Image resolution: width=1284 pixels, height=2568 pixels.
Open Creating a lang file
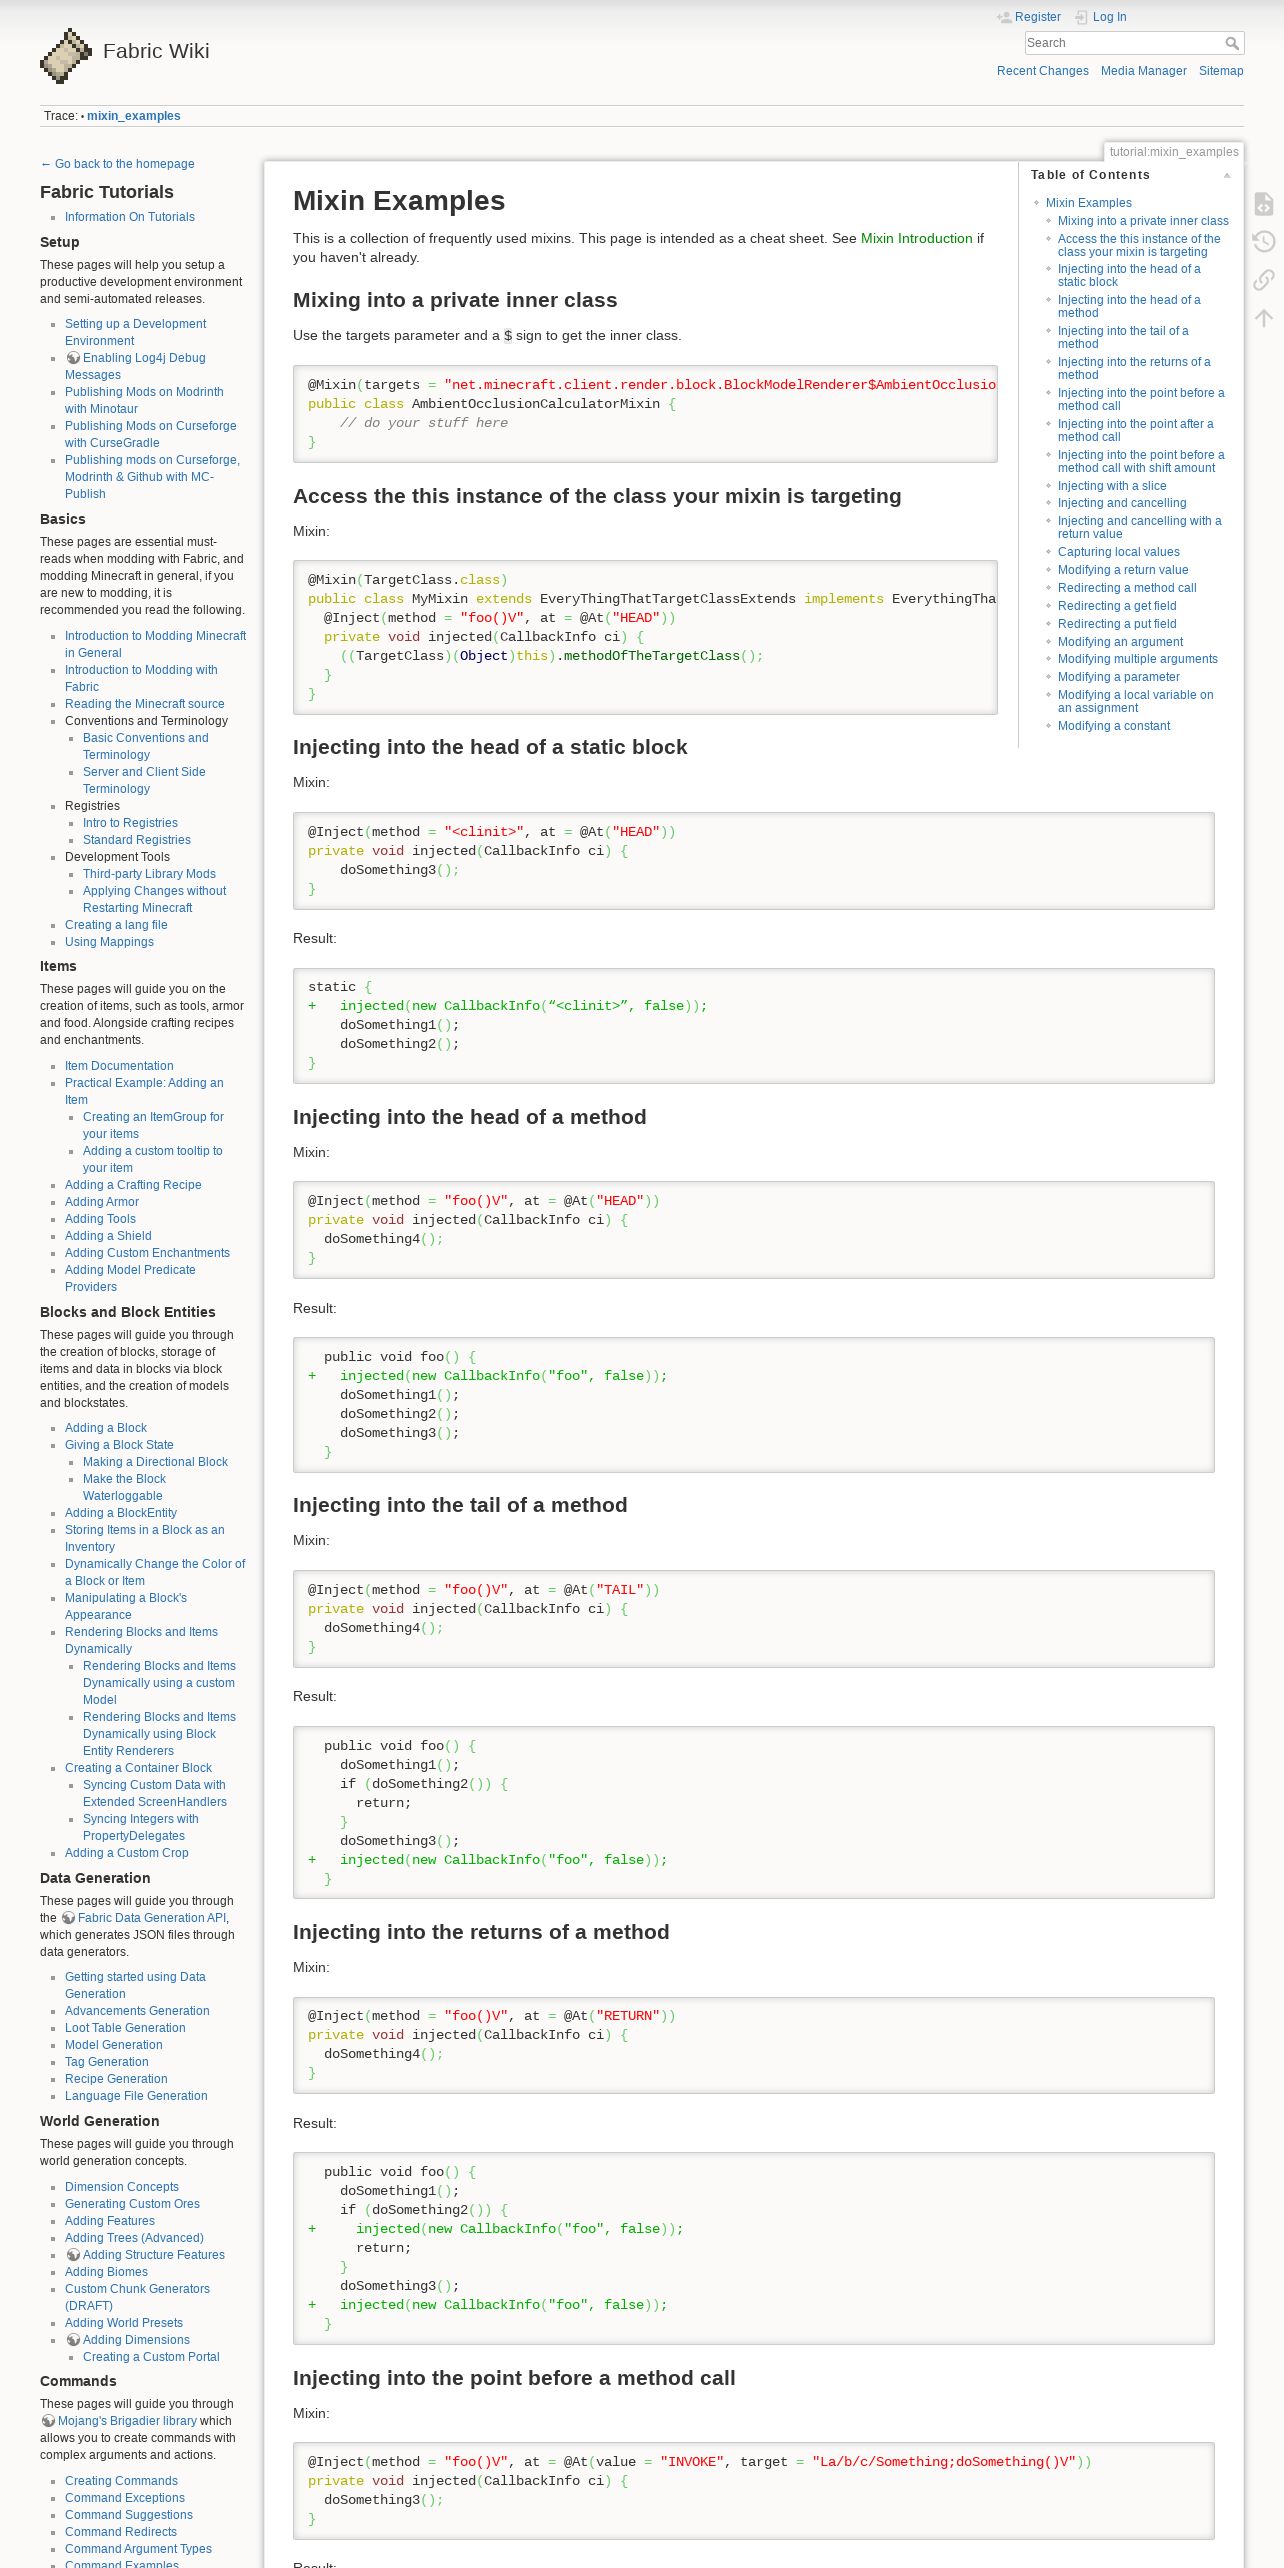click(x=116, y=925)
